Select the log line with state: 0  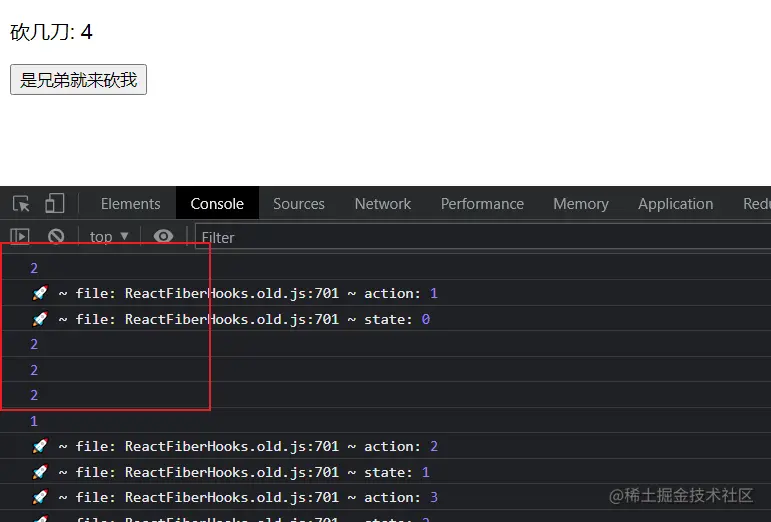pyautogui.click(x=386, y=319)
